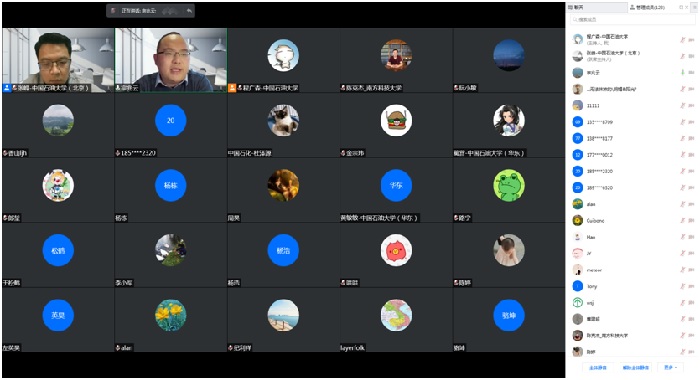Toggle green microphone of third listed member
Screen dimensions: 700x380
682,72
